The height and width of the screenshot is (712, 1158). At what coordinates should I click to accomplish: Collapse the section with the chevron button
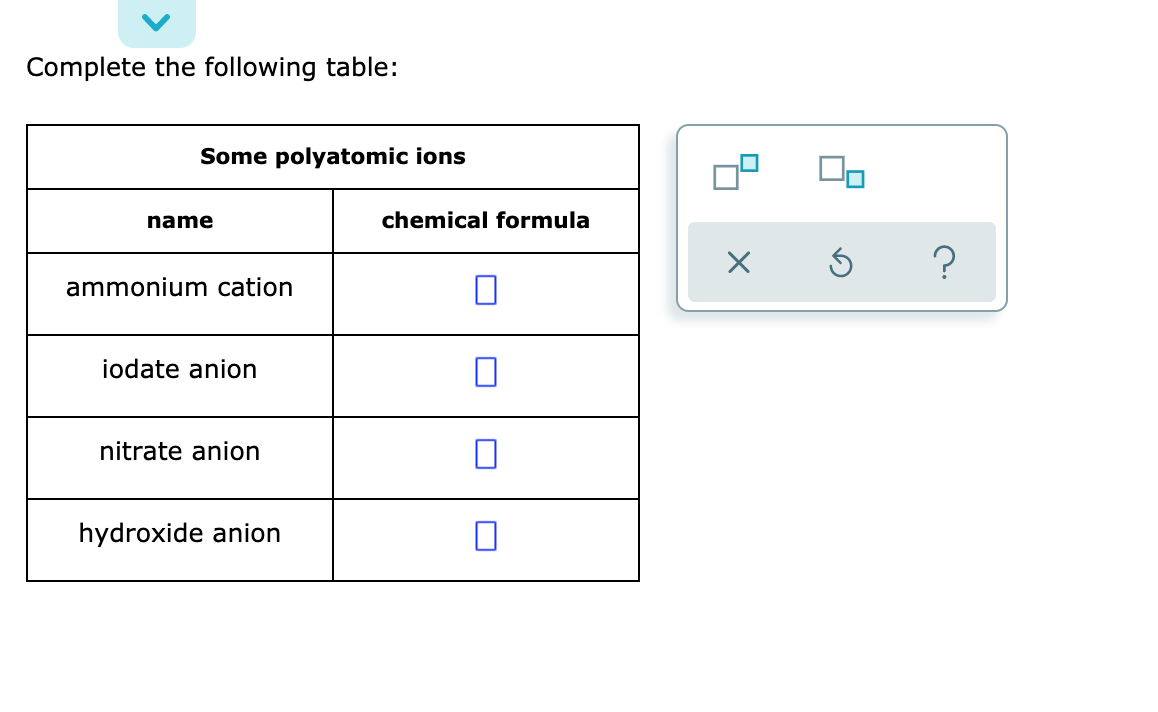(157, 18)
